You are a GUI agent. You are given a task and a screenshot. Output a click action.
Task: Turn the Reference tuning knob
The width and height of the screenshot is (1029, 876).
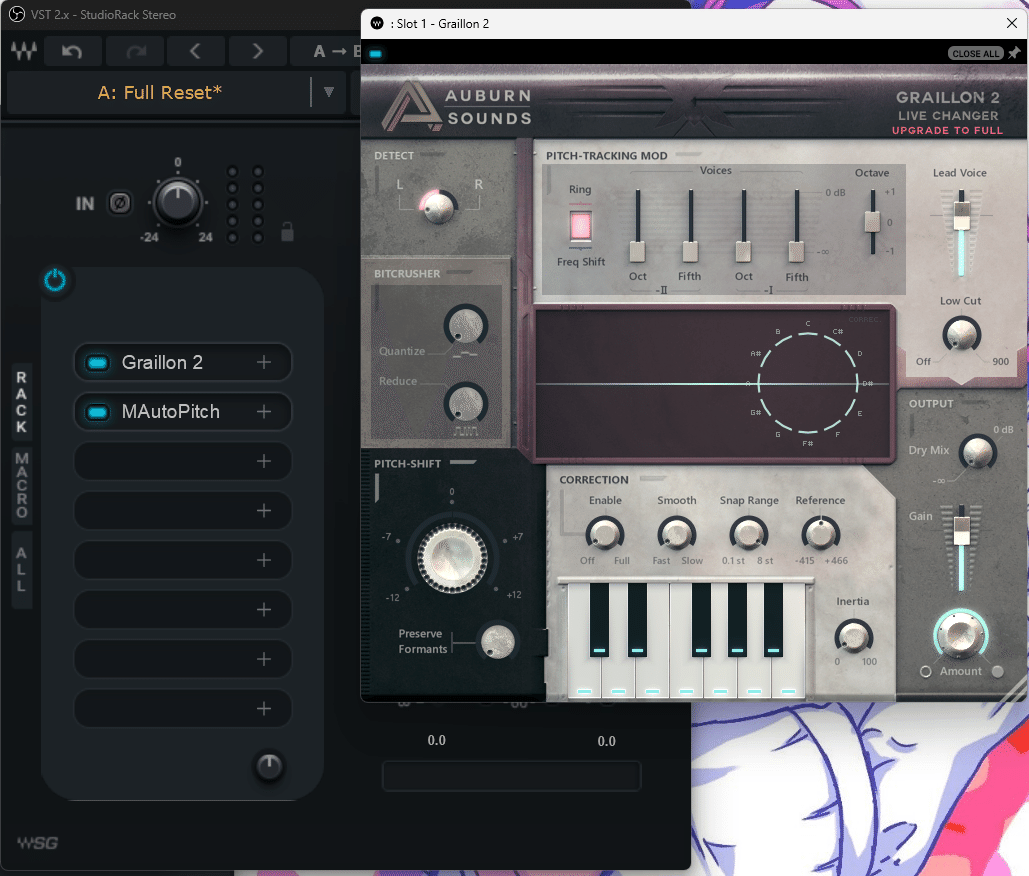point(820,534)
